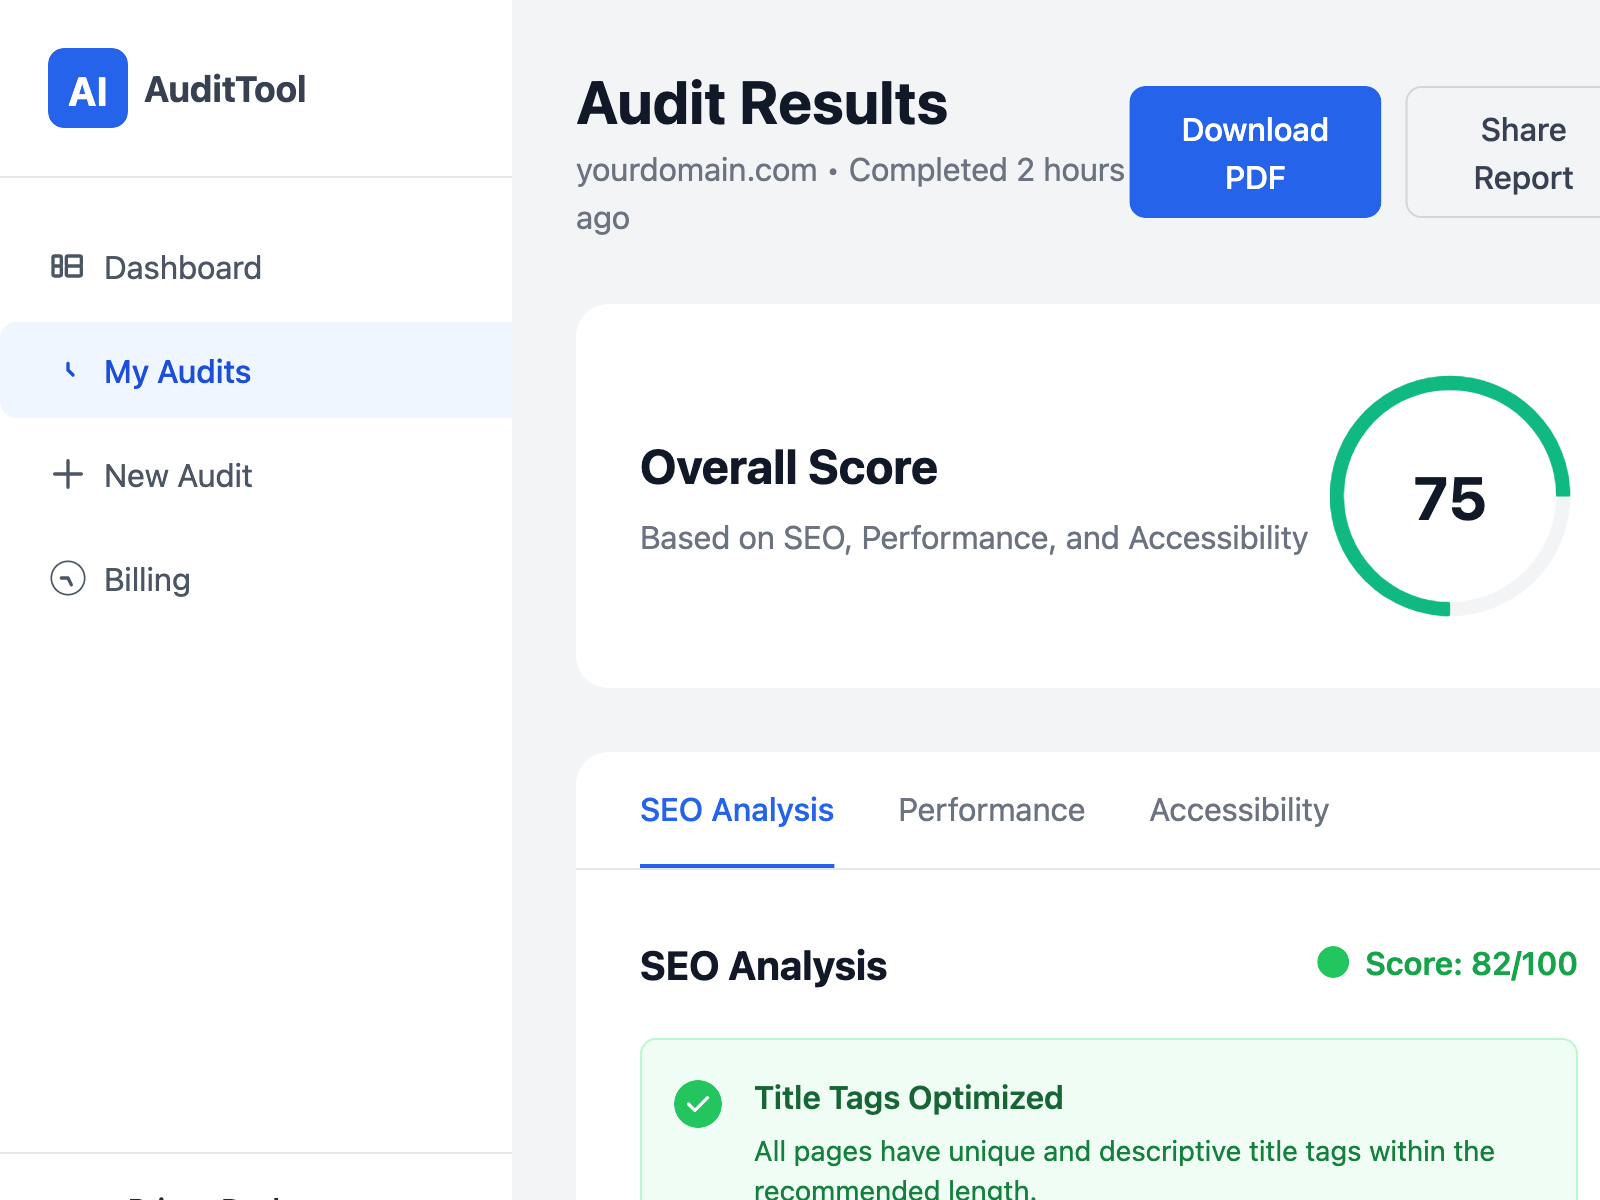Click the Audit Results page title

pyautogui.click(x=762, y=104)
